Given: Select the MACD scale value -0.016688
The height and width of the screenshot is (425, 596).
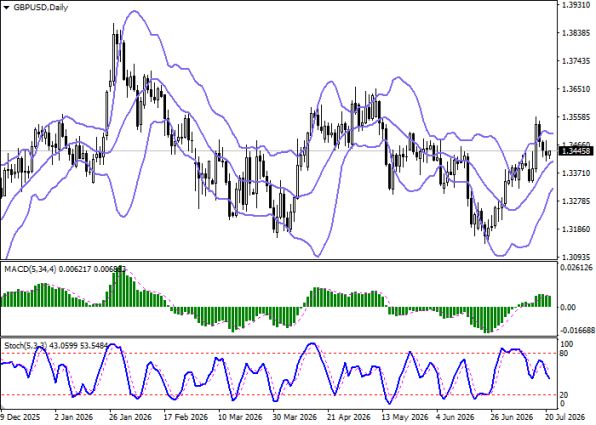Looking at the screenshot, I should coord(577,330).
